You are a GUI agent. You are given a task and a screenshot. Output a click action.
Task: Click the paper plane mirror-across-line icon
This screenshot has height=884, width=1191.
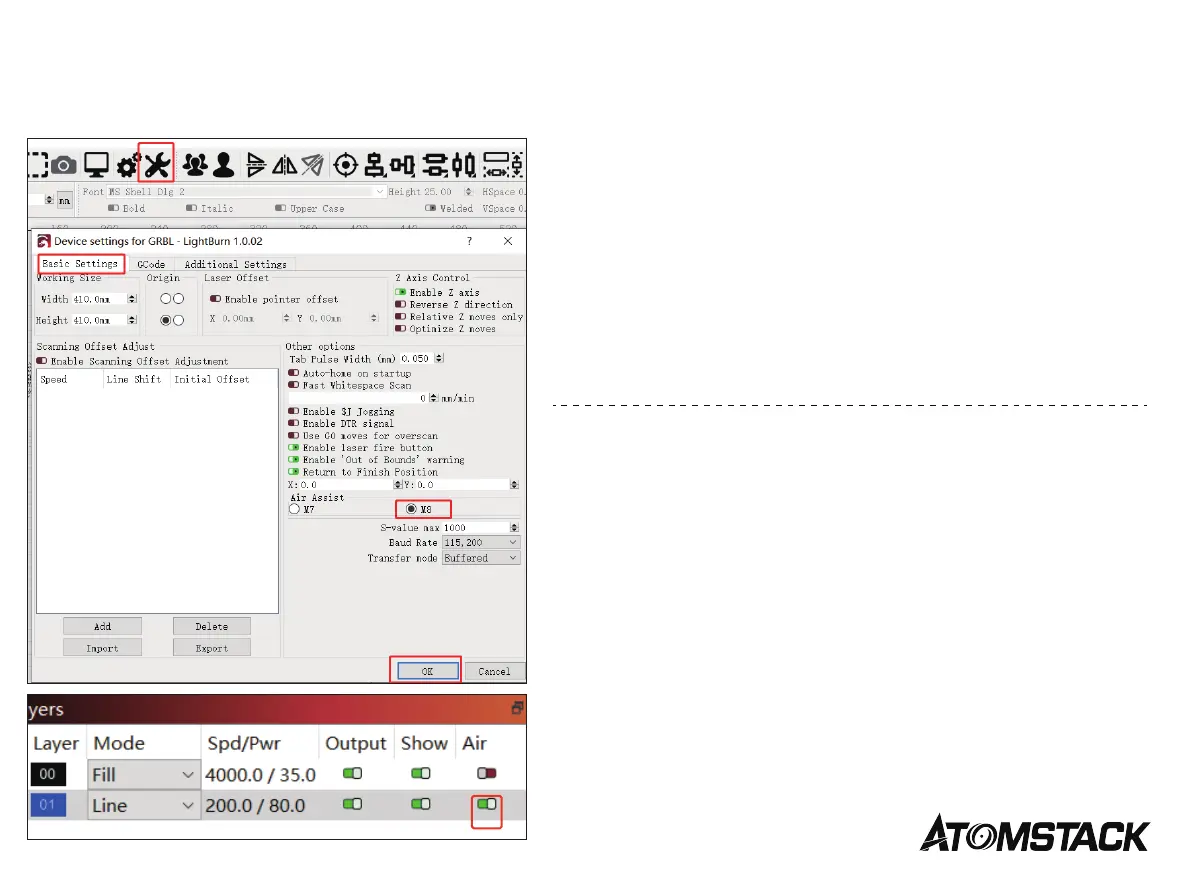coord(312,164)
